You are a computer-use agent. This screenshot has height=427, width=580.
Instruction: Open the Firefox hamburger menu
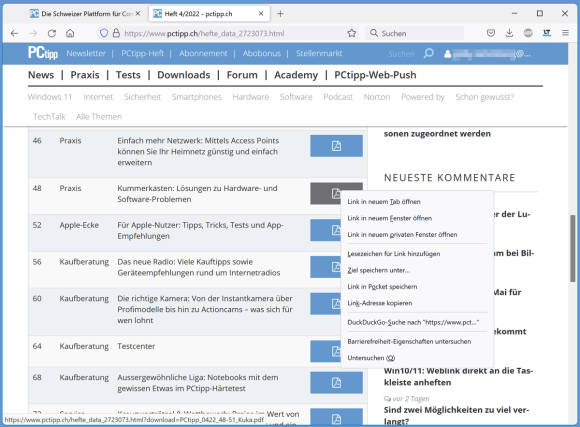pyautogui.click(x=565, y=33)
